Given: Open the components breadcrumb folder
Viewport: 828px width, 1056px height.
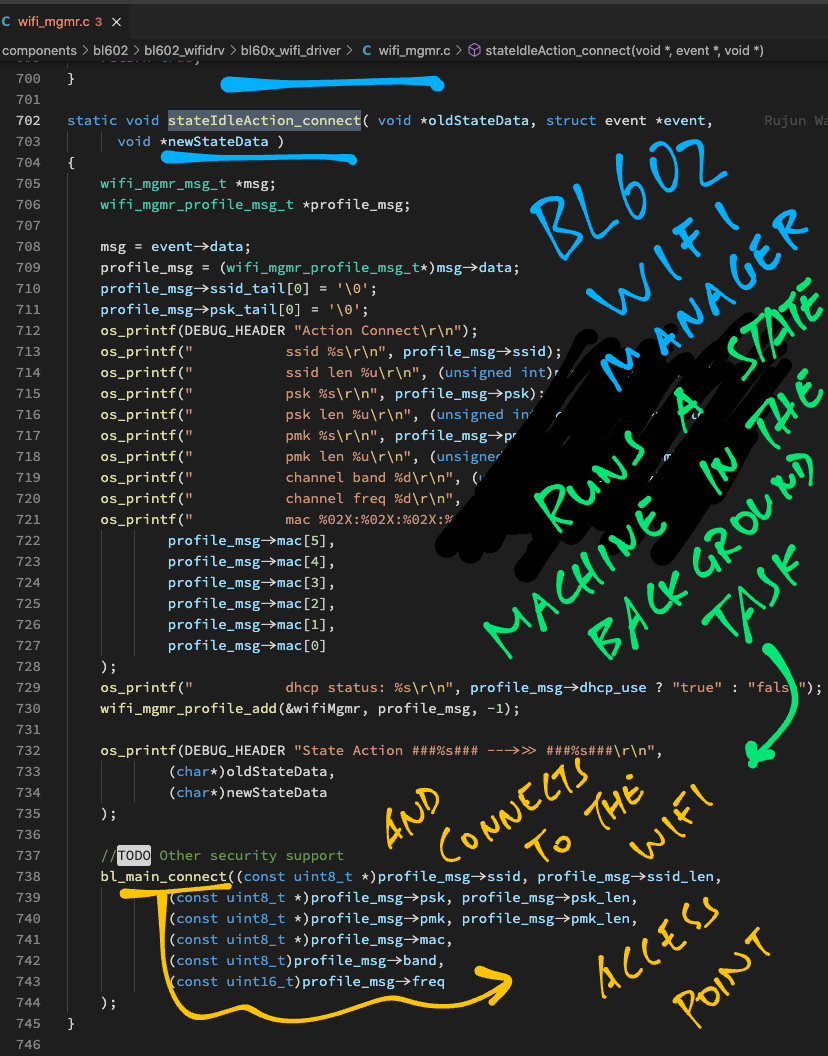Looking at the screenshot, I should pos(39,50).
